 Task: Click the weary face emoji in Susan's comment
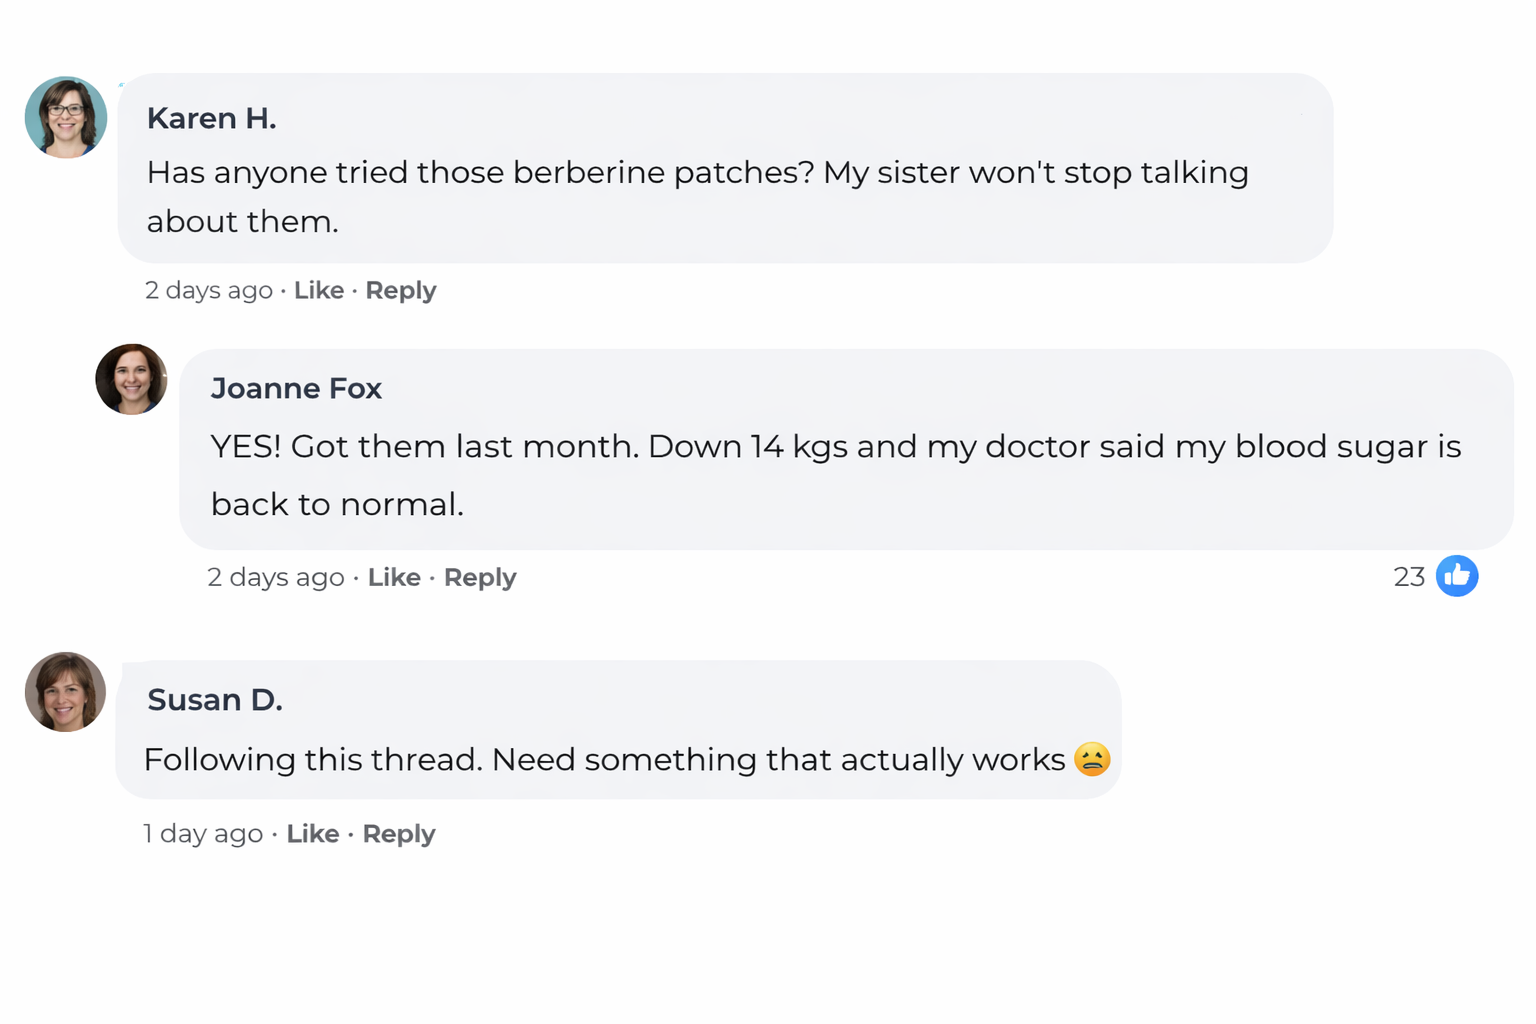click(x=1092, y=759)
